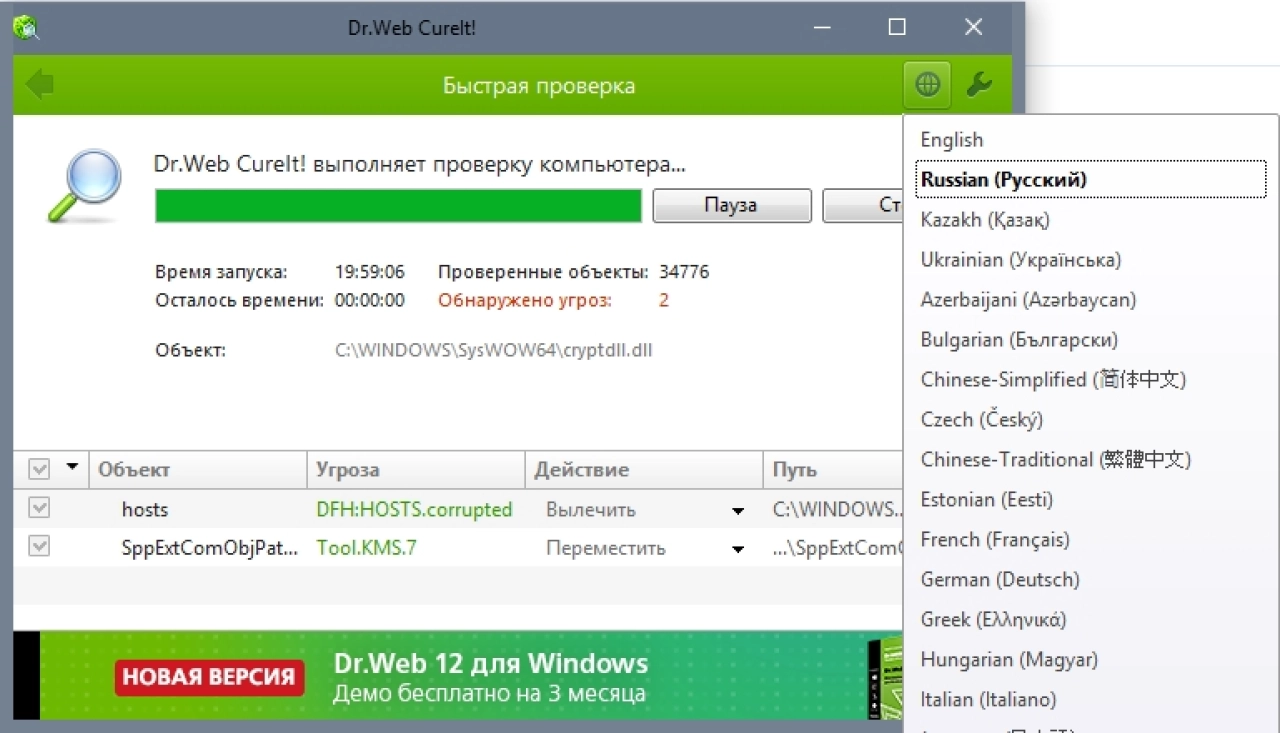
Task: Open action dropdown for Tool.KMS.7 row
Action: point(738,549)
